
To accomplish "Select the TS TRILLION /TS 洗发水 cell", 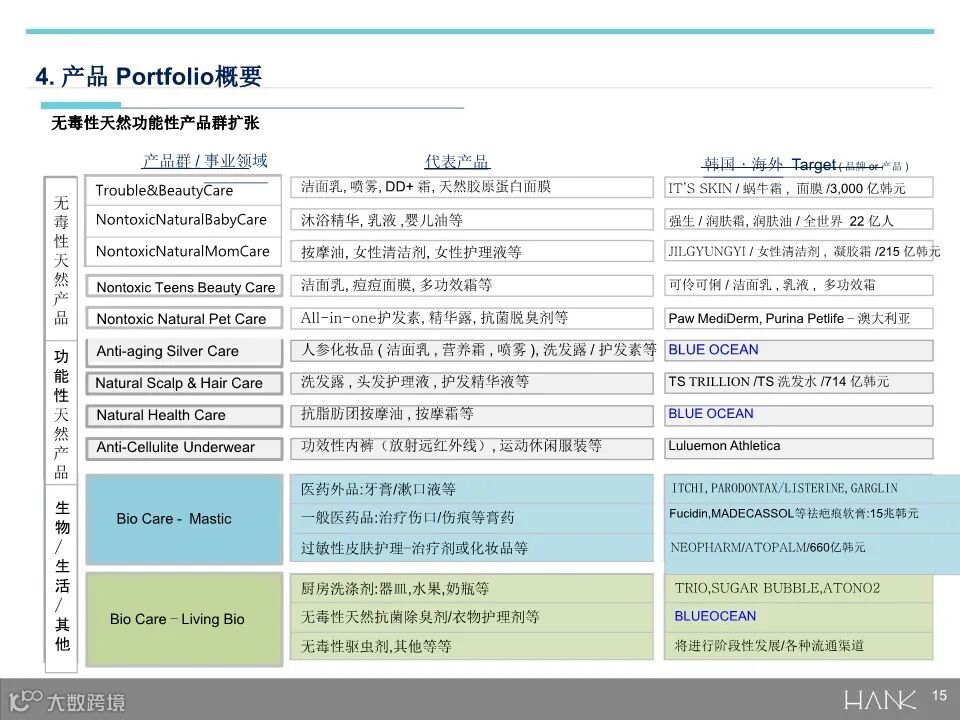I will [x=798, y=382].
